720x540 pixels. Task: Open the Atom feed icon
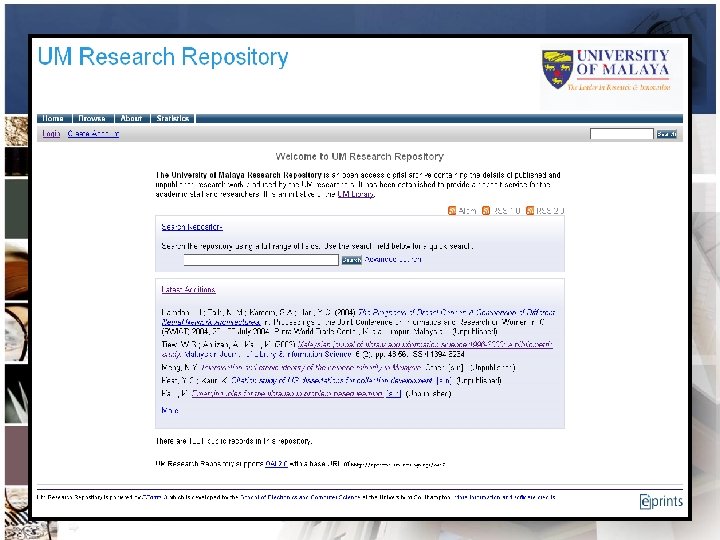point(452,210)
